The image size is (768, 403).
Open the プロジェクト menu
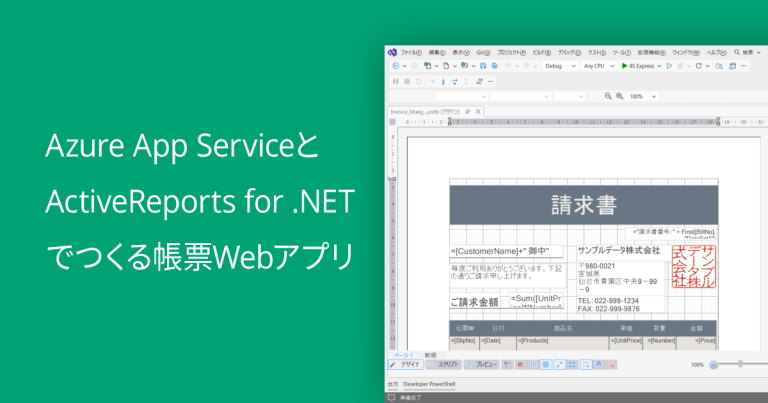[511, 52]
